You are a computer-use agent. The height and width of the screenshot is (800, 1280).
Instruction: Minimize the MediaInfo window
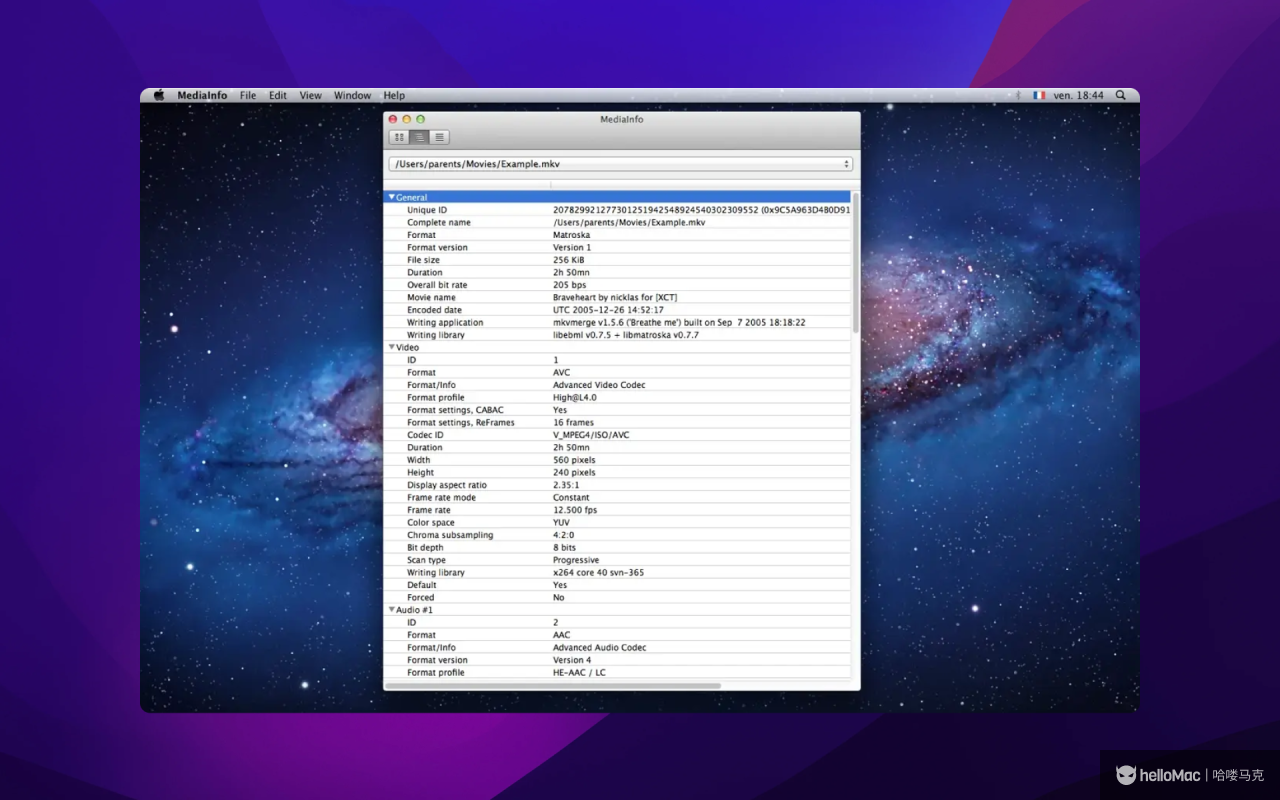[407, 119]
